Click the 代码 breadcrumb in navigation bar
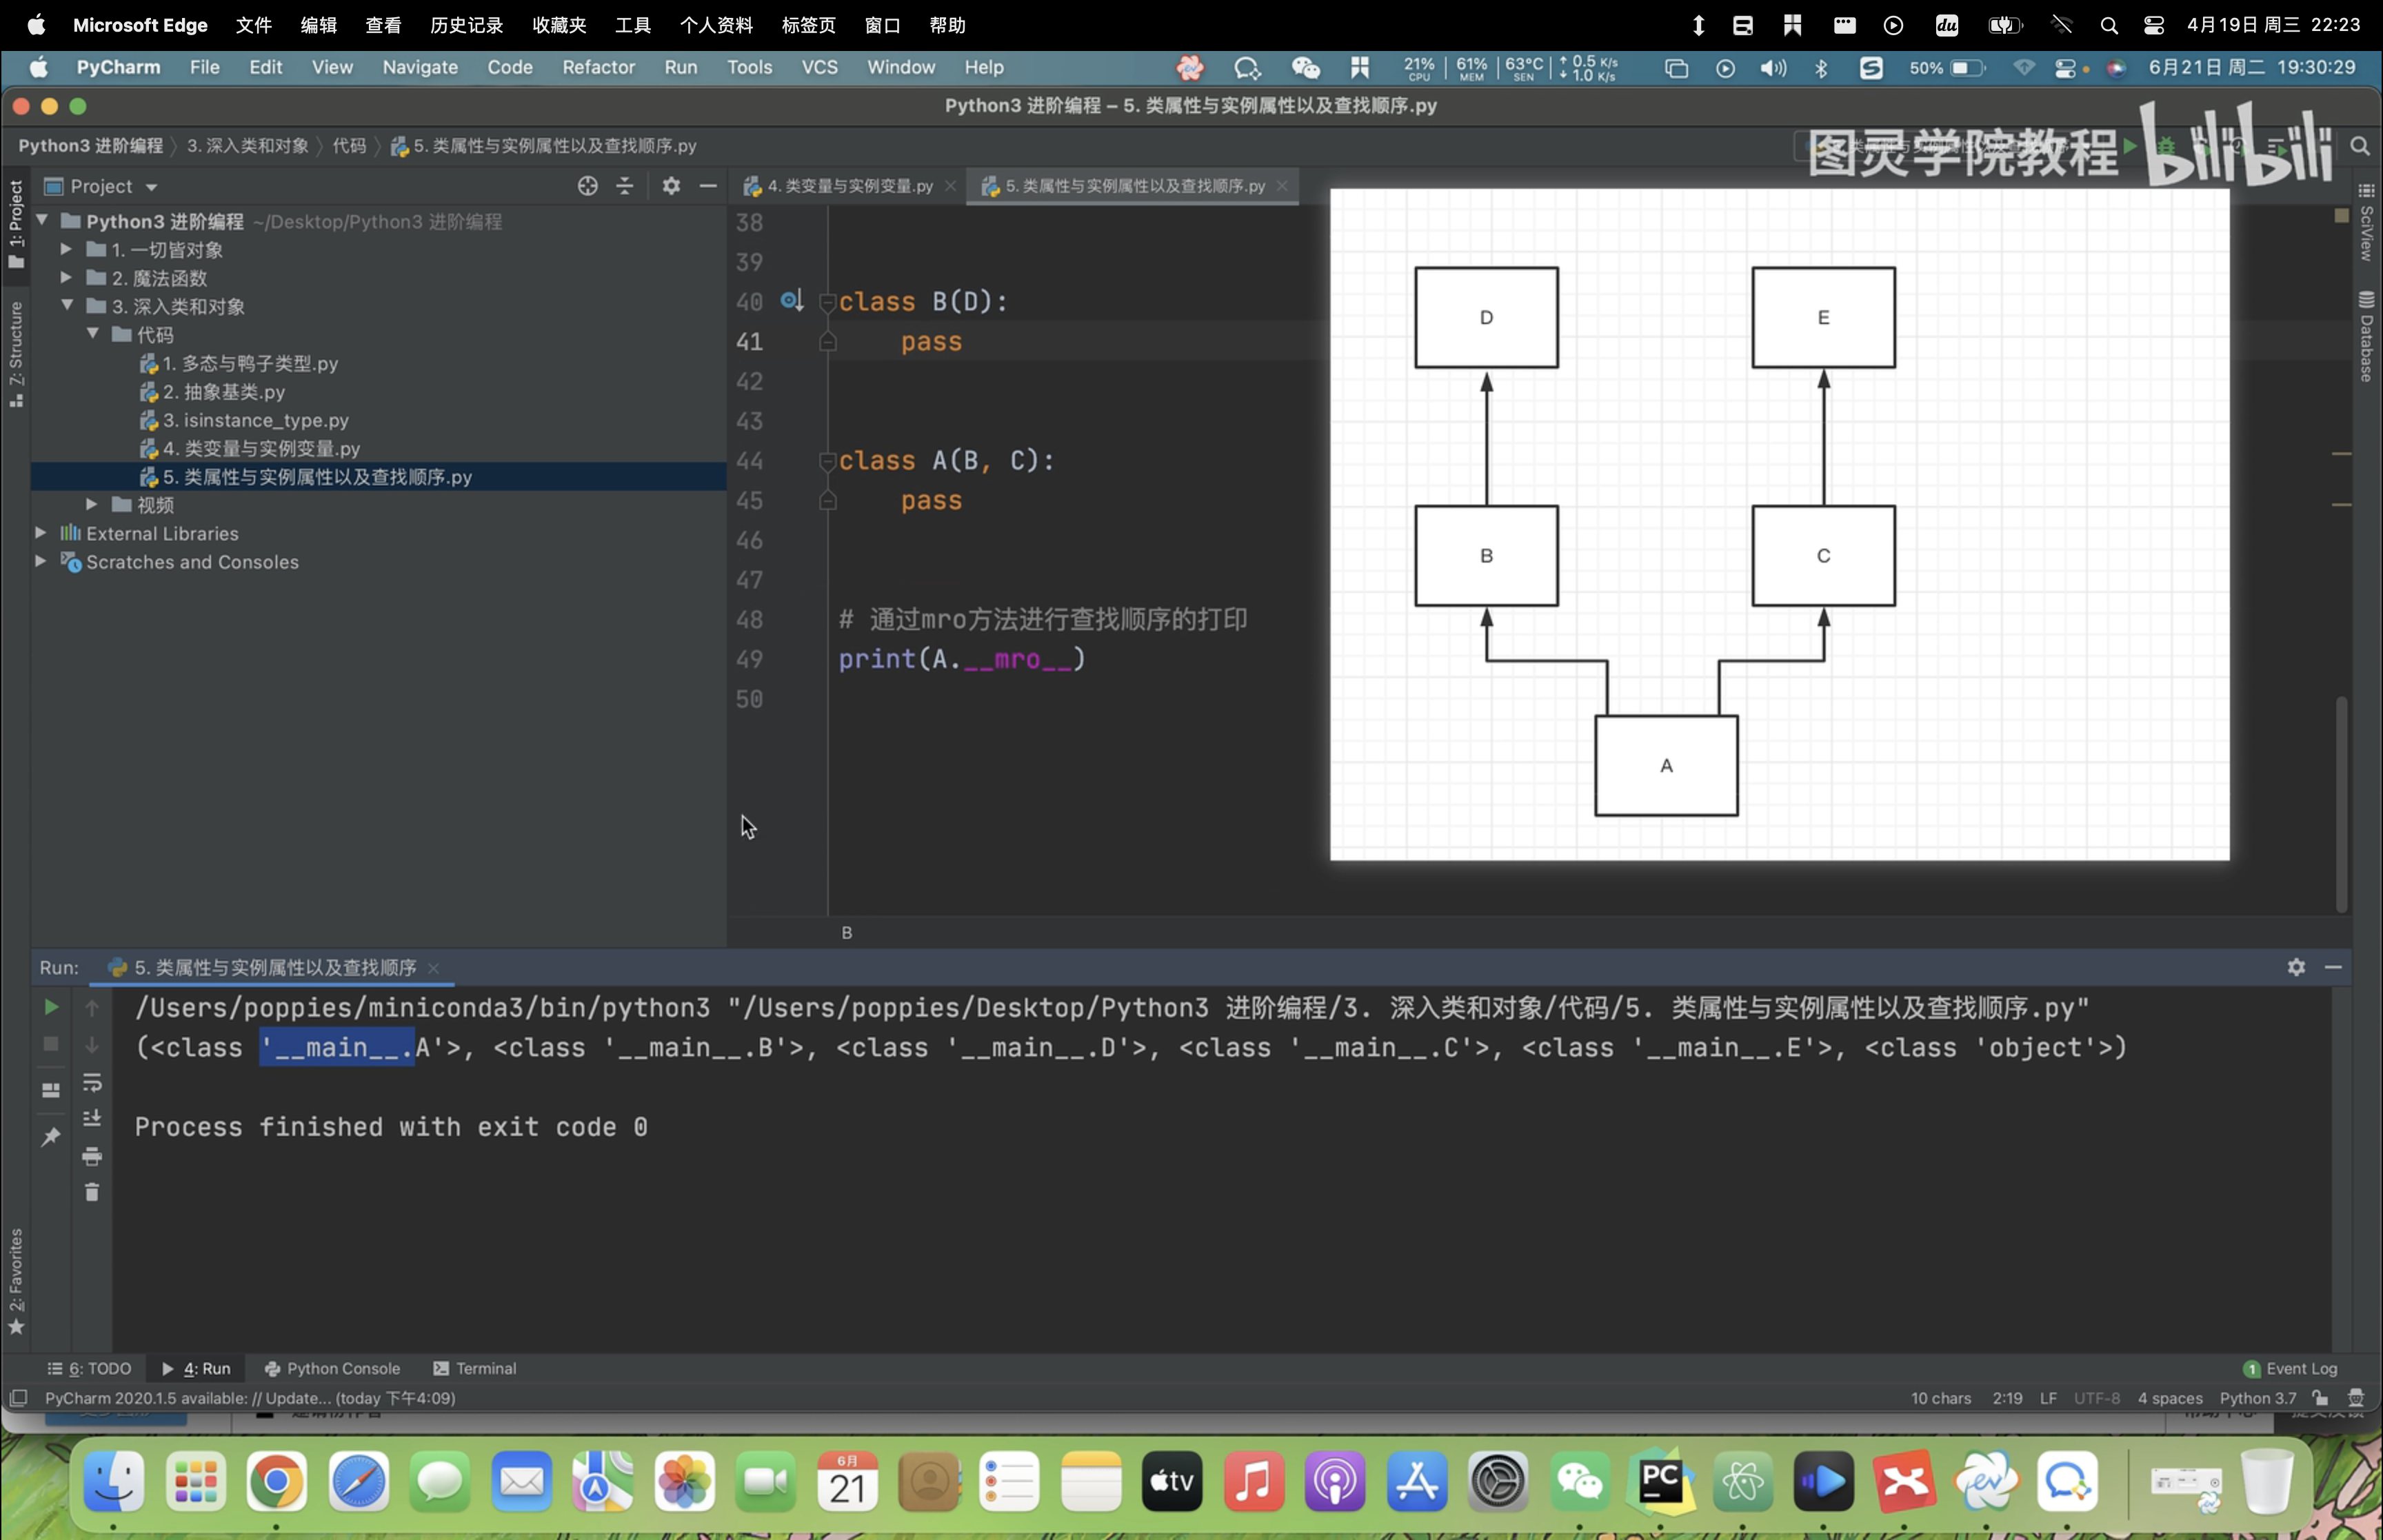Viewport: 2383px width, 1540px height. click(x=349, y=146)
